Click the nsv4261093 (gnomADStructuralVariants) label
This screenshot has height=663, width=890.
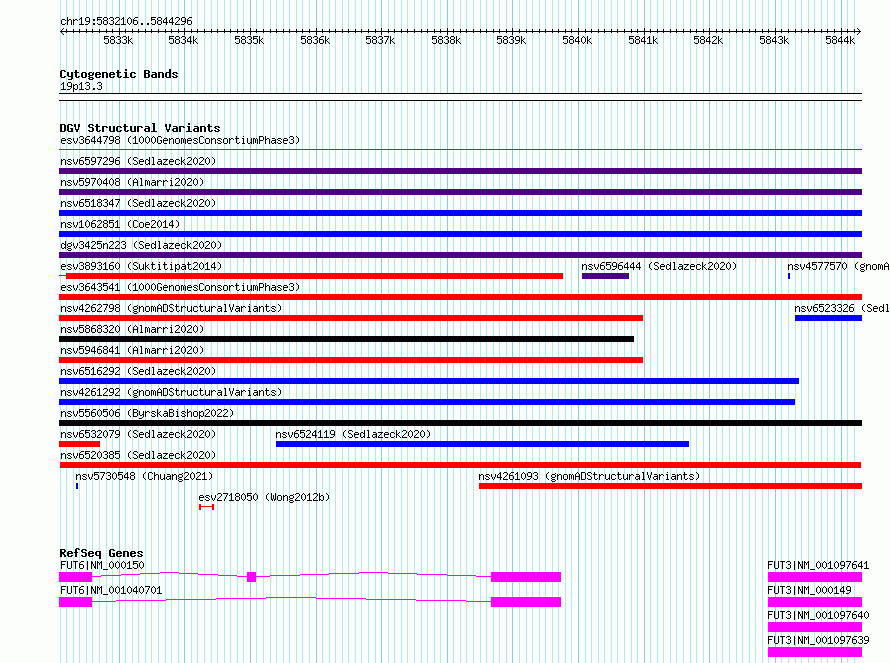point(589,476)
